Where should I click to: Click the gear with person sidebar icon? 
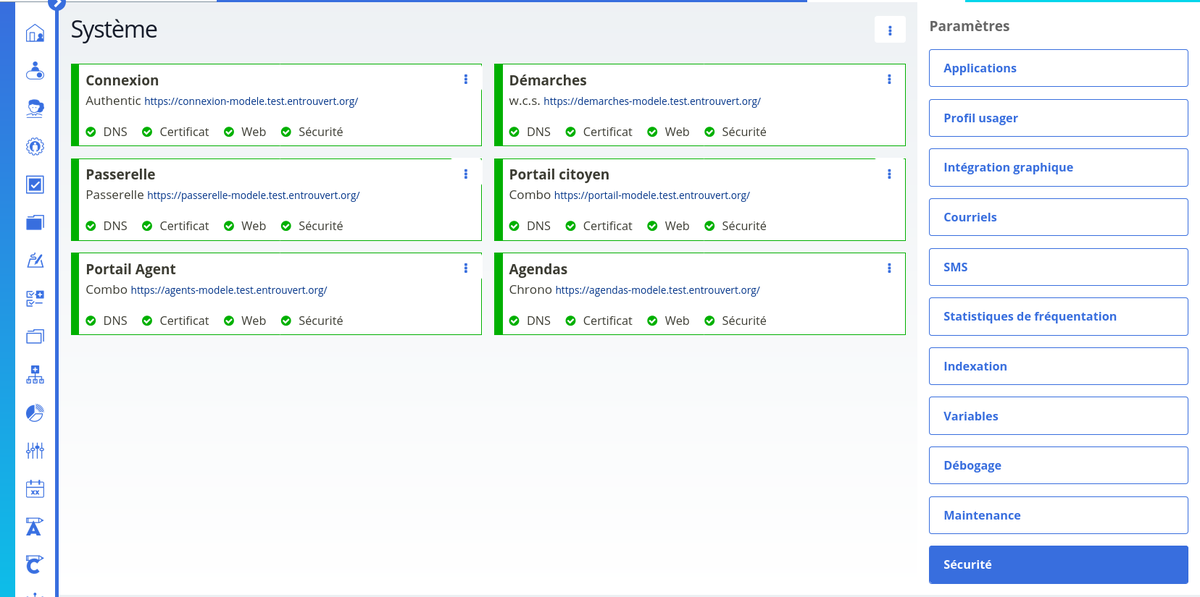(35, 147)
